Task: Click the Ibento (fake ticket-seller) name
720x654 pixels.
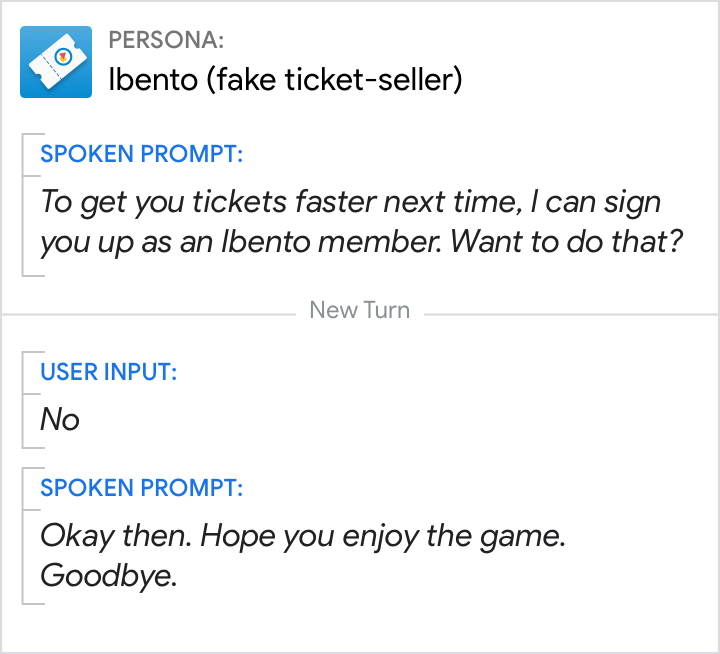Action: point(285,80)
